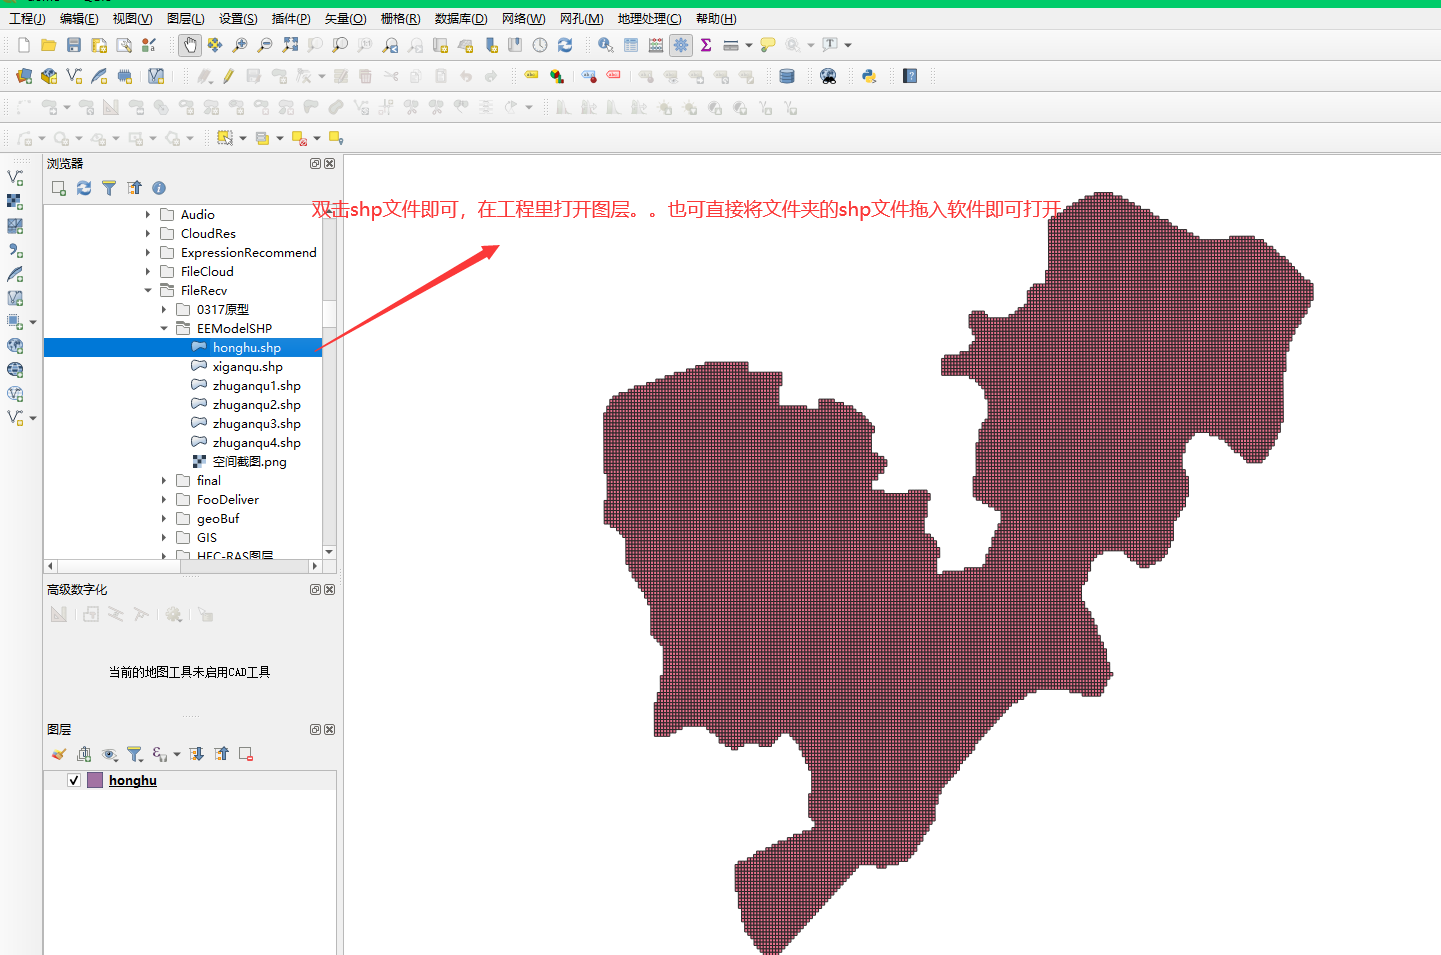Viewport: 1441px width, 955px height.
Task: Click the remove layer icon in the layers panel
Action: (246, 754)
